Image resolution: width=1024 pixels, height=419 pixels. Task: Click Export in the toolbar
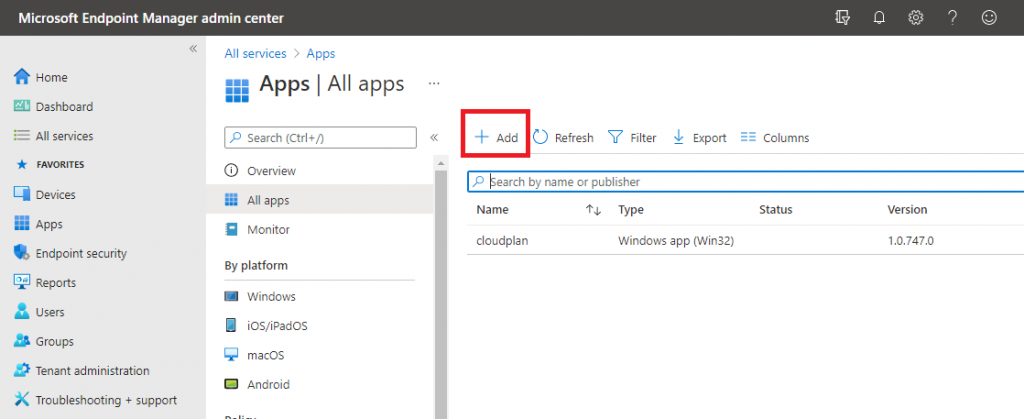(699, 138)
